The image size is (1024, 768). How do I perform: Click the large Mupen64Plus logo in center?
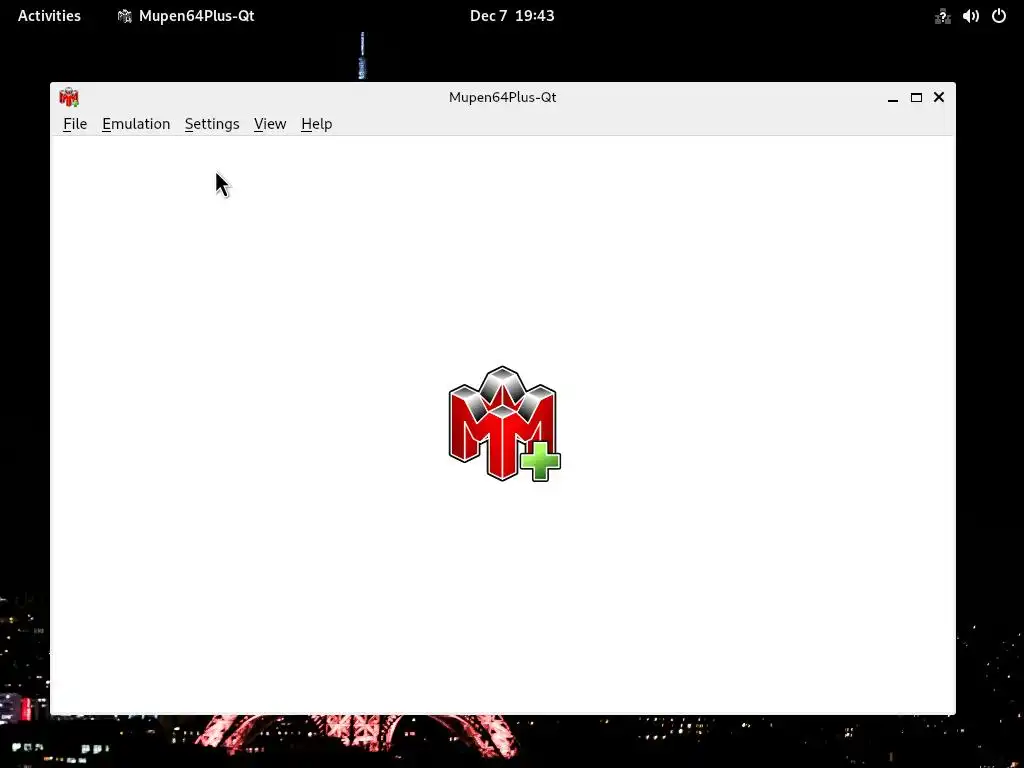coord(504,424)
